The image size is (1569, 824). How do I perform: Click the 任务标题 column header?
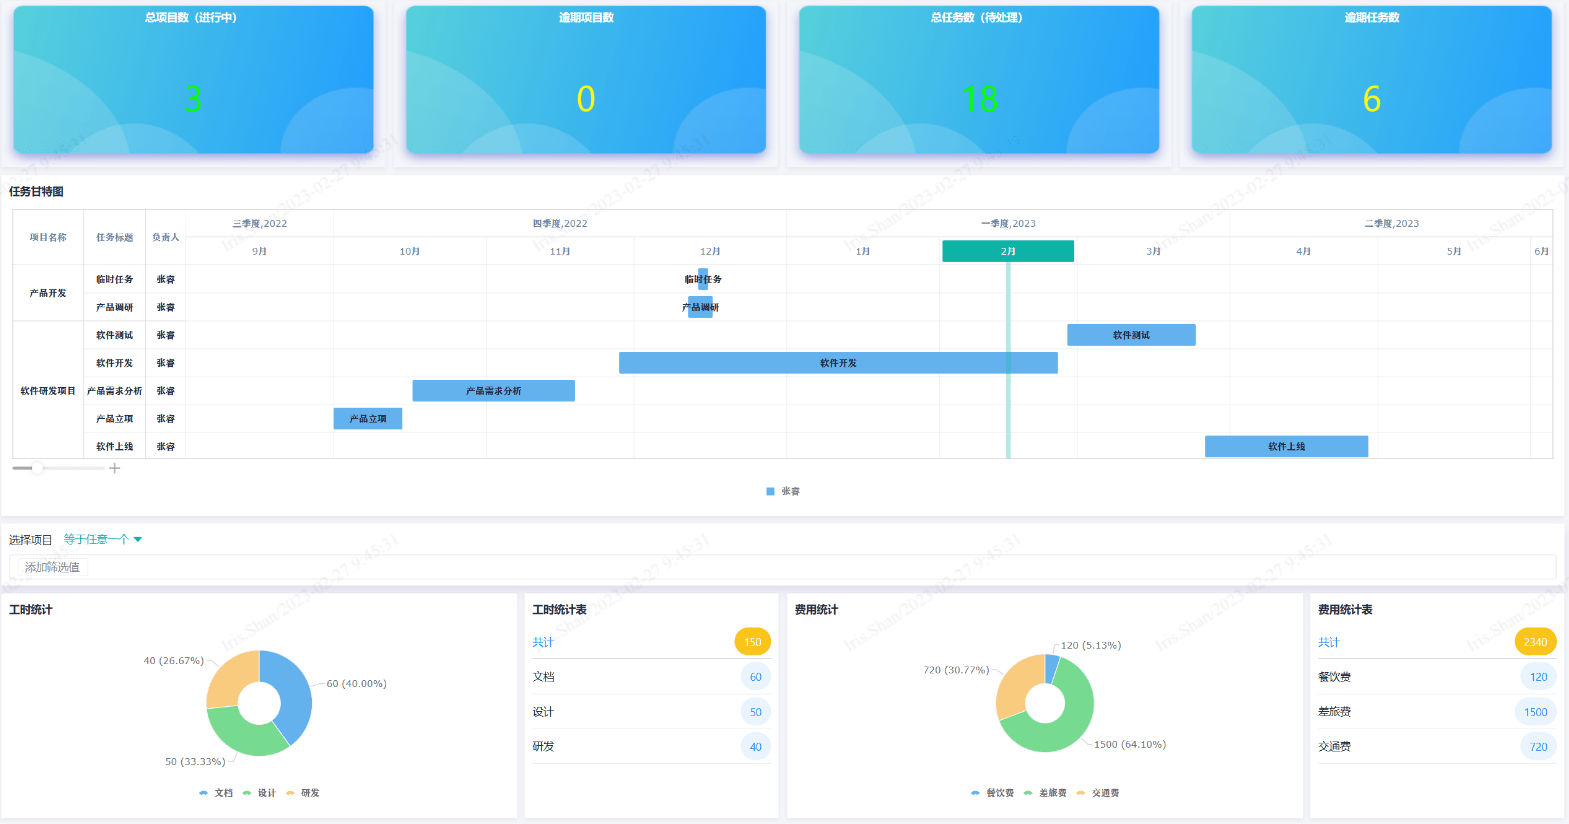115,237
